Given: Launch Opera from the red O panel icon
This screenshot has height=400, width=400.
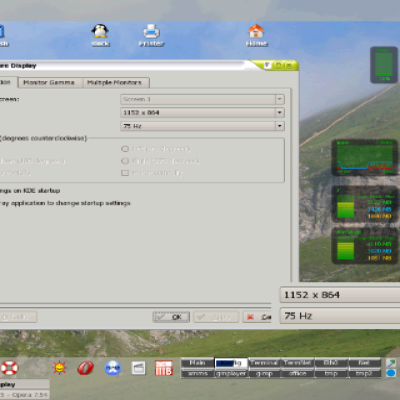Looking at the screenshot, I should point(86,368).
